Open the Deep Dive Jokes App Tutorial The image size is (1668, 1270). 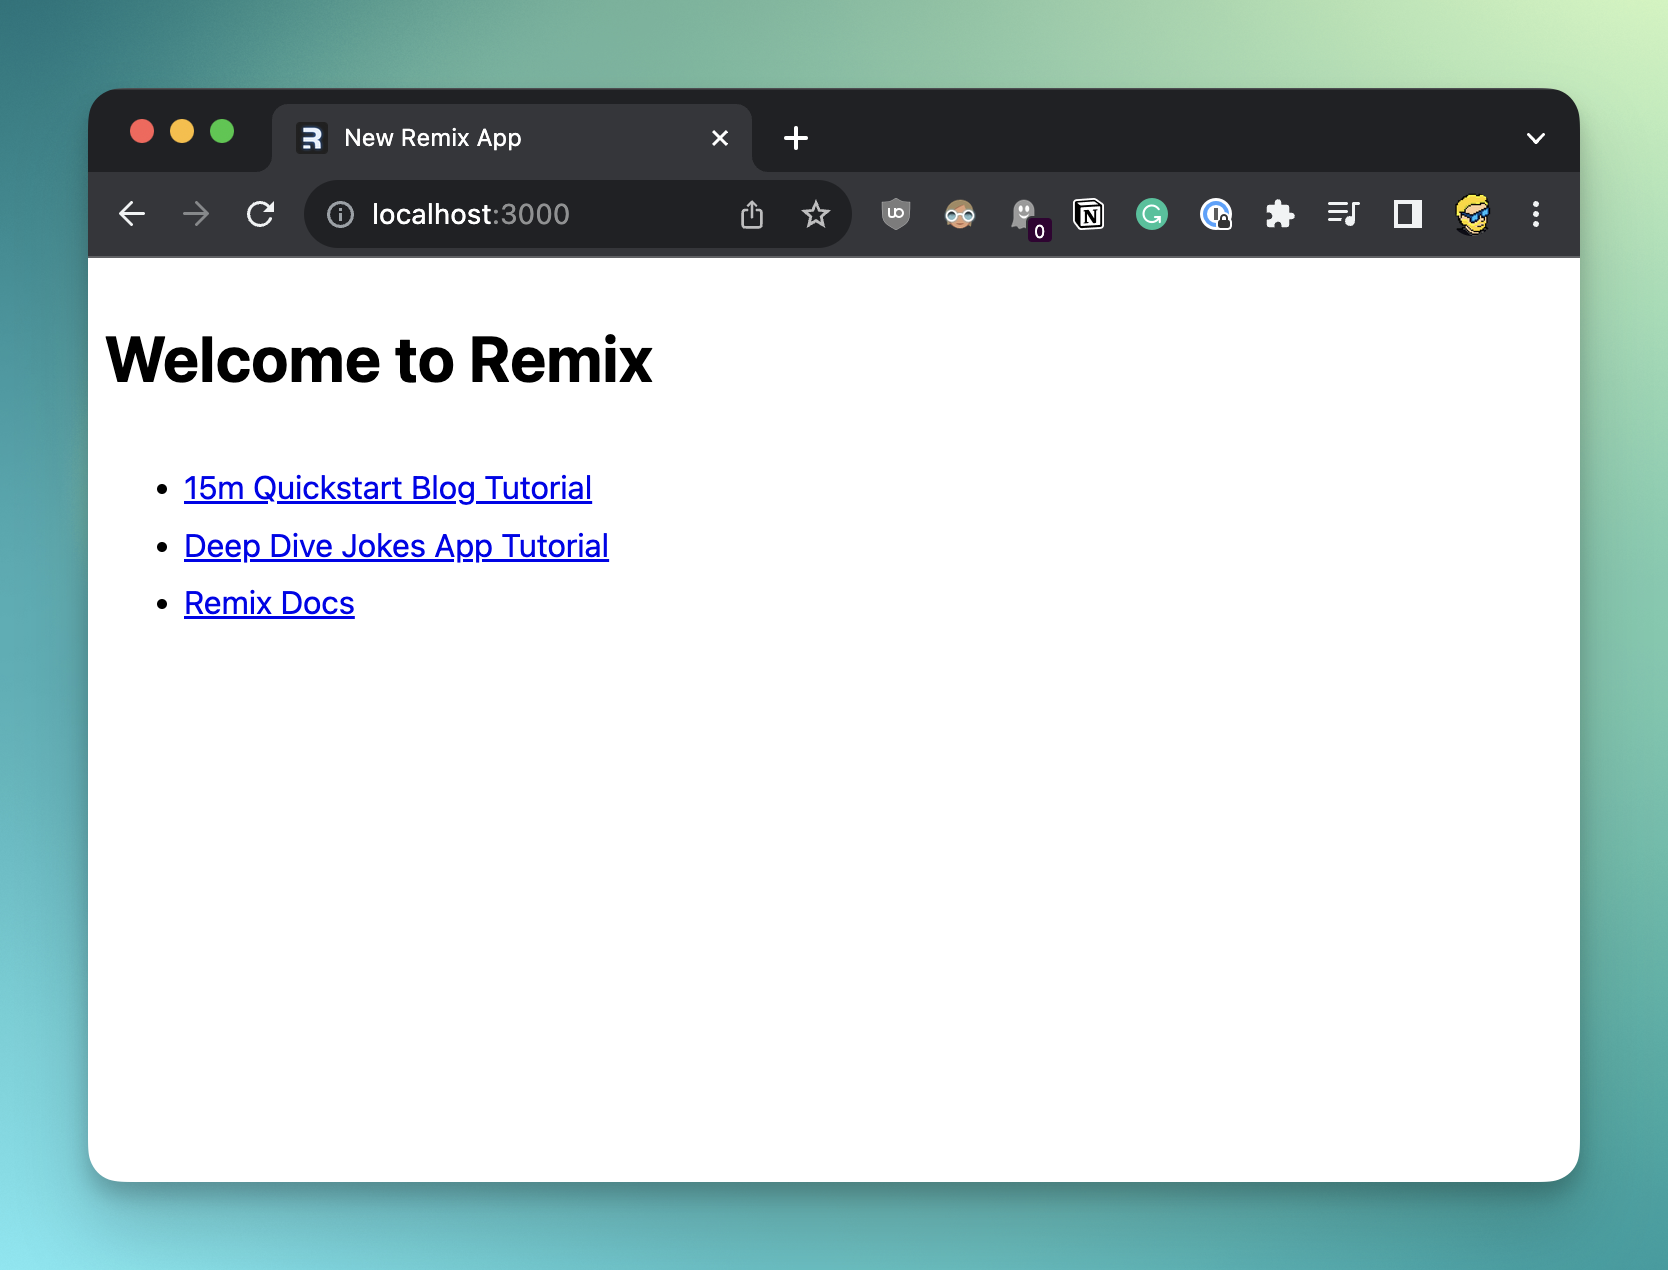pos(396,546)
